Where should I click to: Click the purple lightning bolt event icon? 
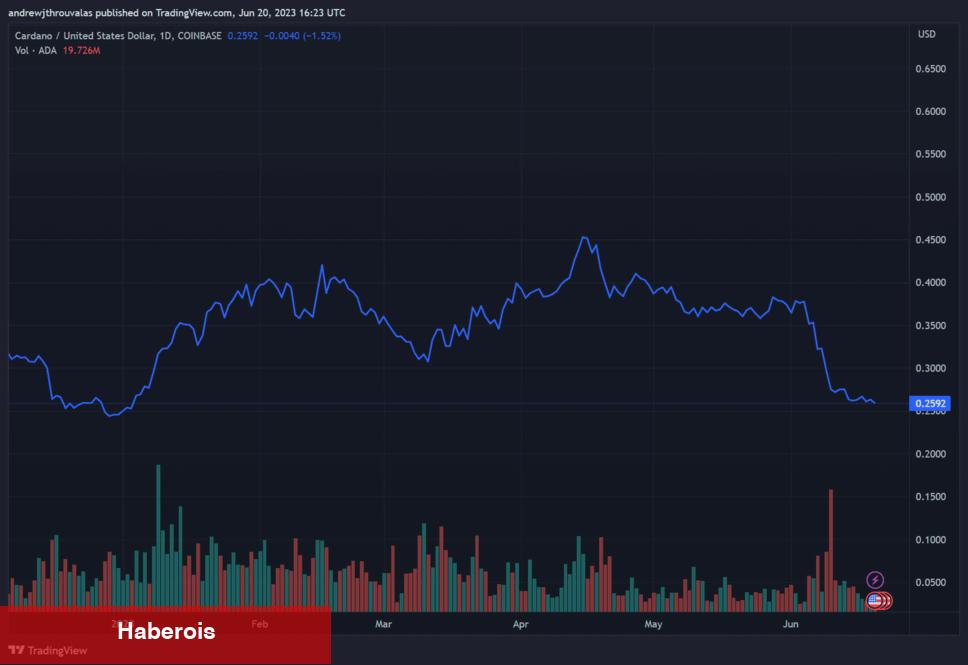click(x=875, y=580)
